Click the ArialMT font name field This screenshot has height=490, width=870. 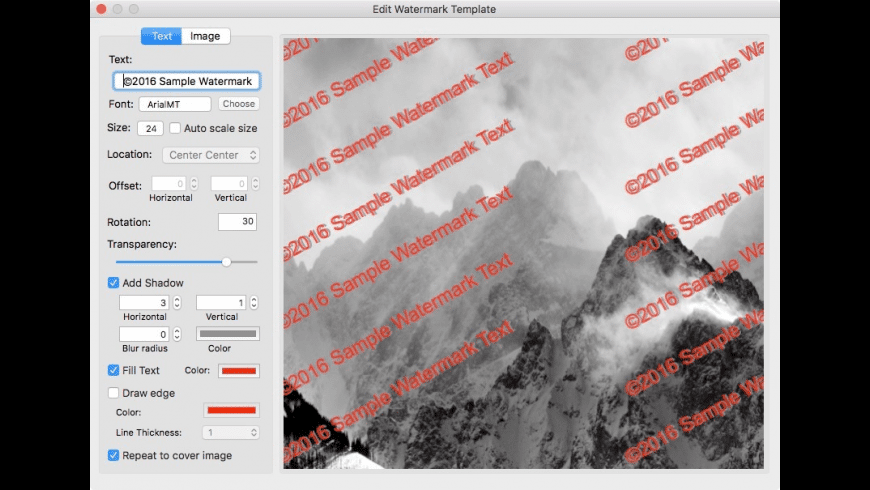tap(175, 104)
